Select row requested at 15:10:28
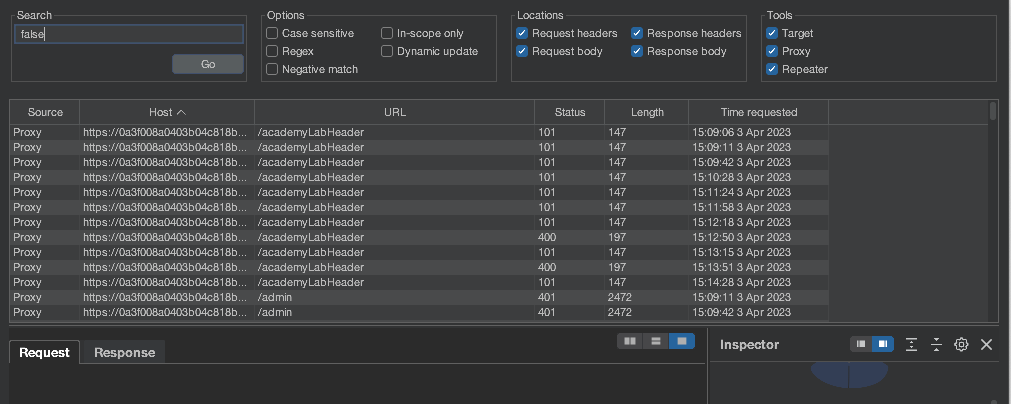Screen dimensions: 1011x404 point(419,177)
